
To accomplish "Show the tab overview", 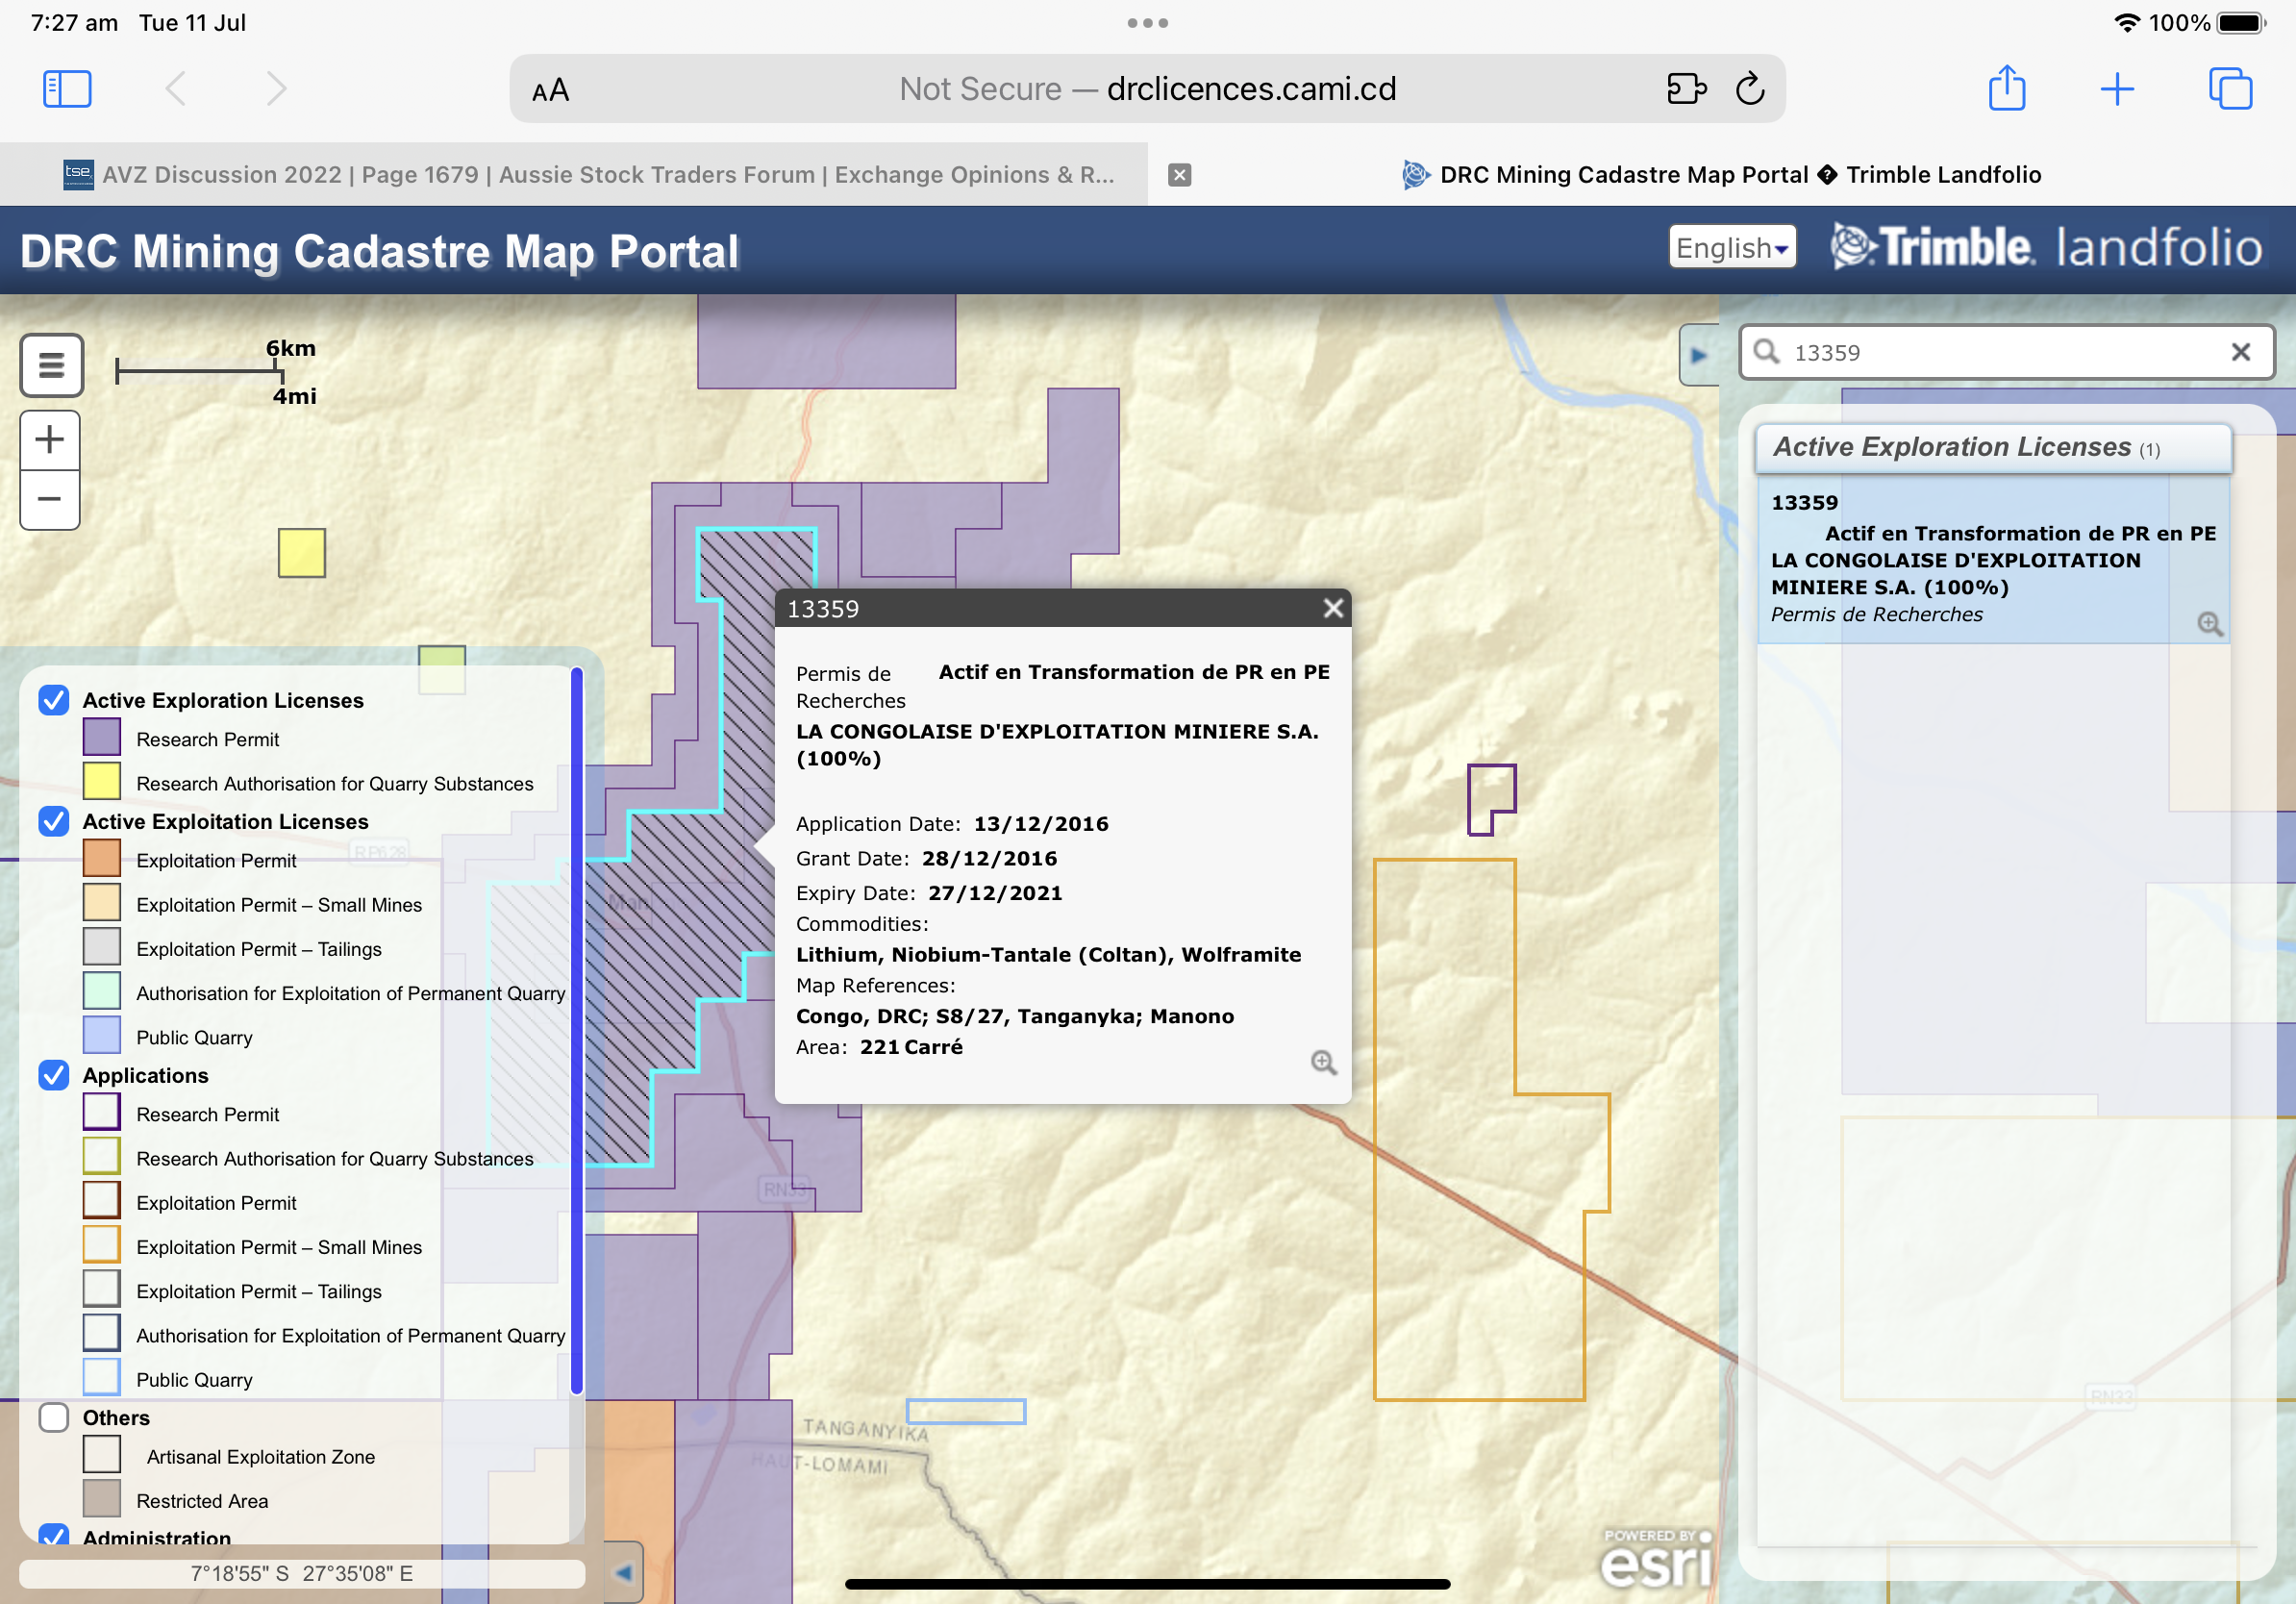I will point(2230,89).
